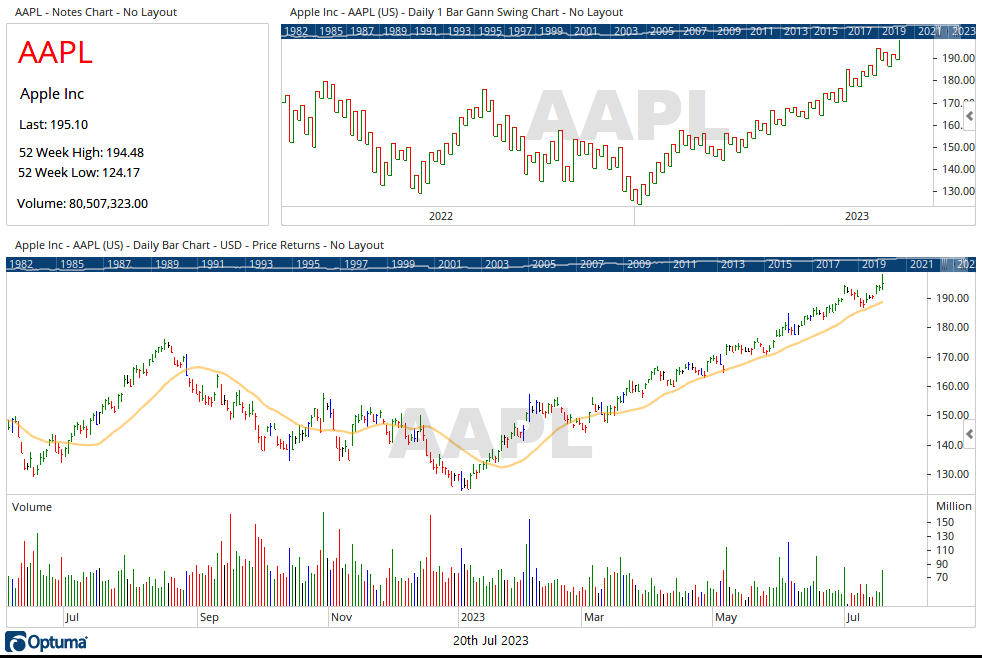Jump to 1991 on Gann Swing timeline
This screenshot has height=658, width=982.
pos(426,31)
